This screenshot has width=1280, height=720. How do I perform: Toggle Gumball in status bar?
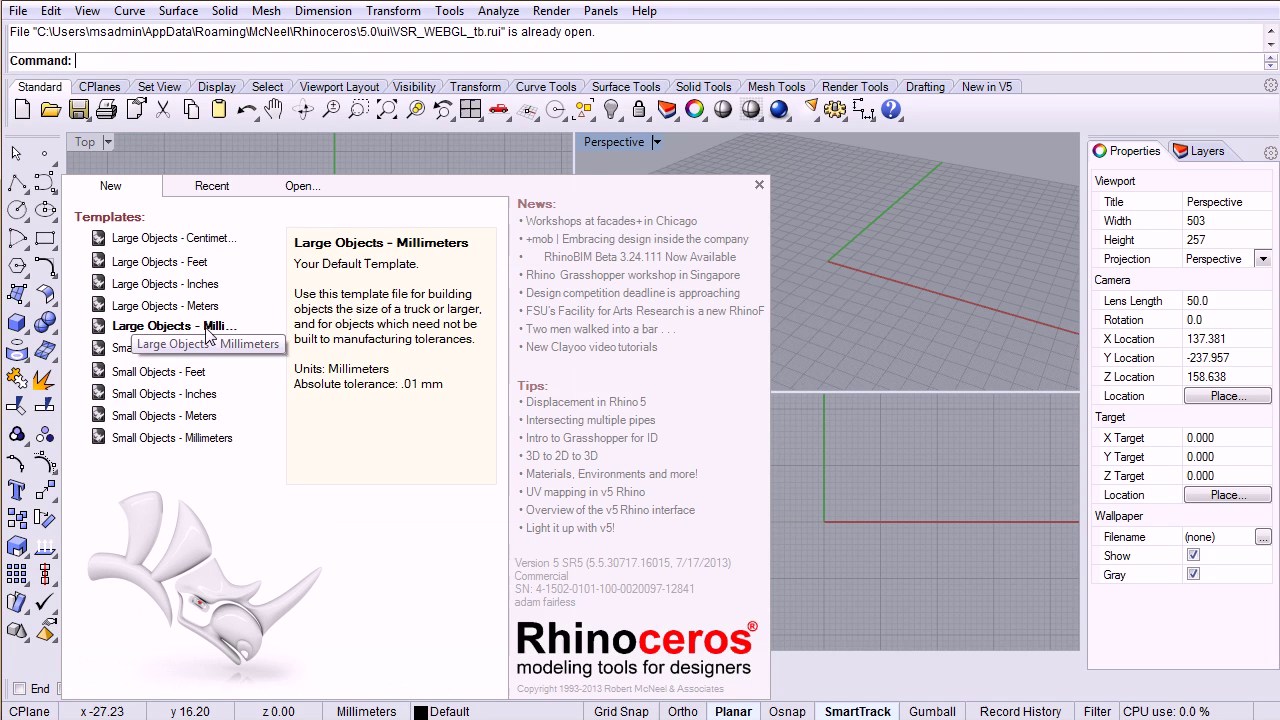point(932,712)
